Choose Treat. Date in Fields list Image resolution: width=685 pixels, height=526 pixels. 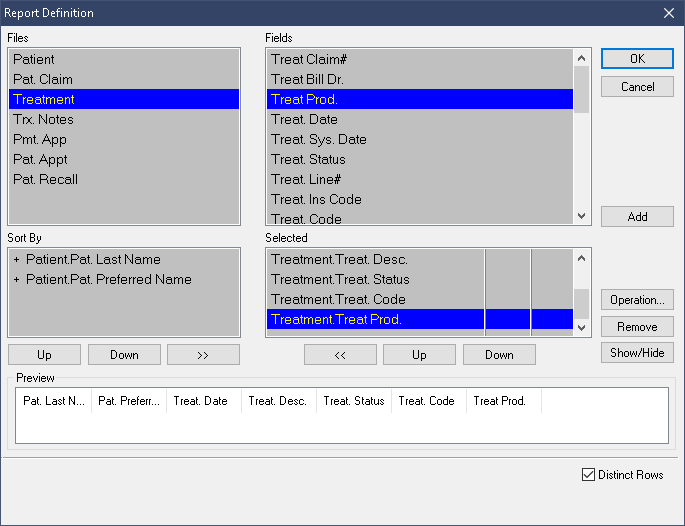coord(305,120)
